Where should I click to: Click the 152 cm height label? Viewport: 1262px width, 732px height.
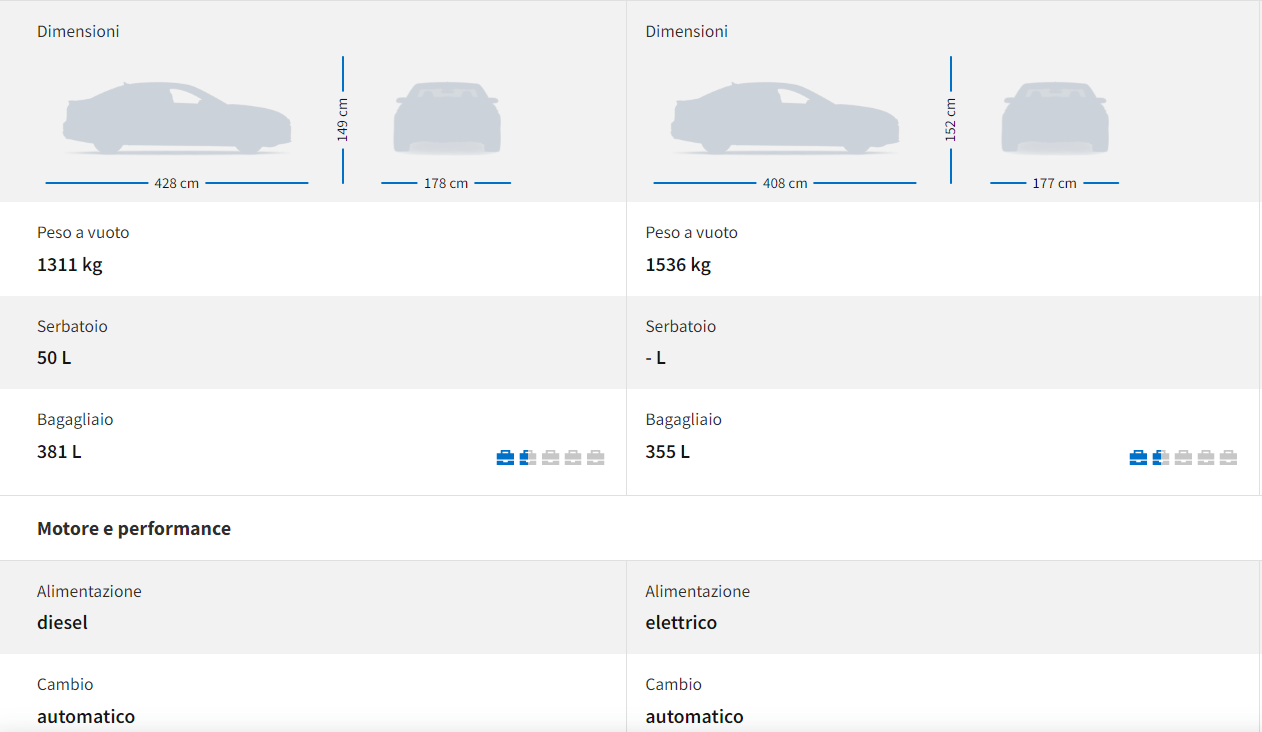coord(951,120)
